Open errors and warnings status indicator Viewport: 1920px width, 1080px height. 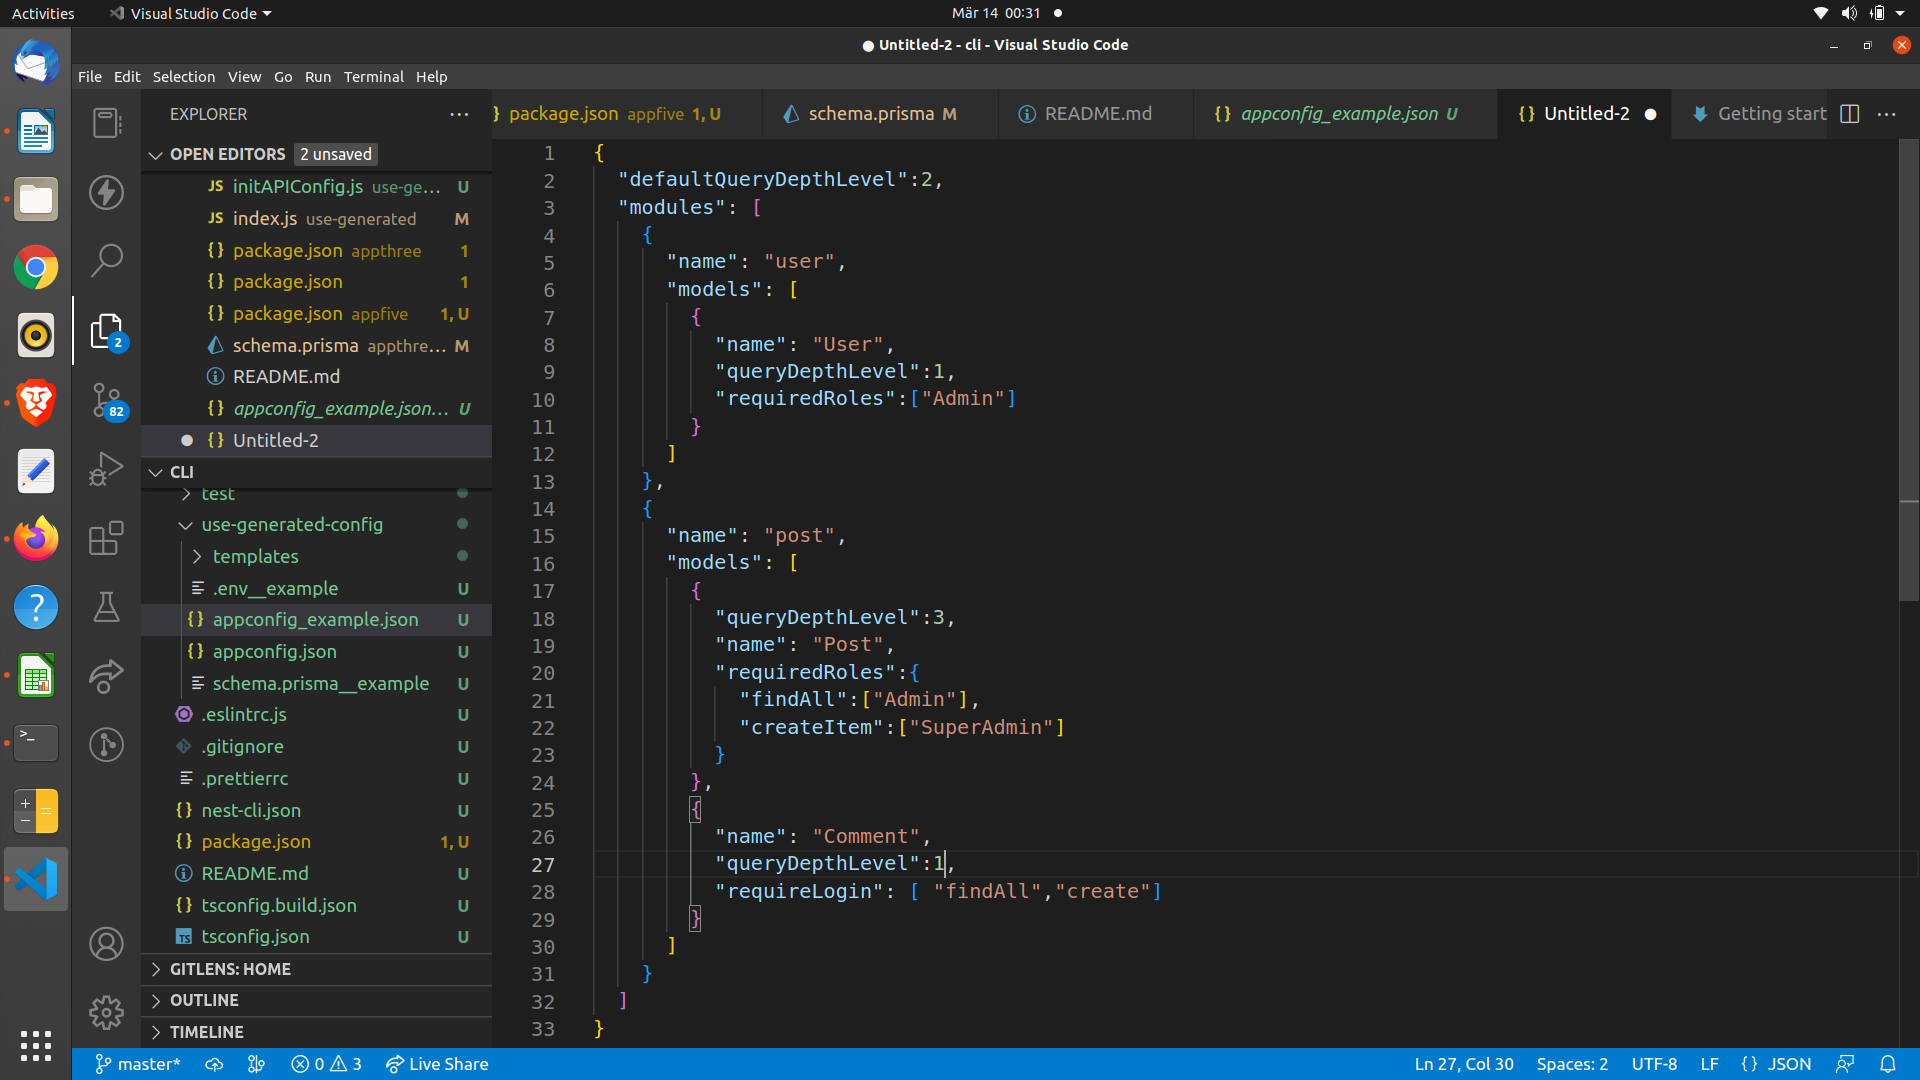(x=326, y=1064)
